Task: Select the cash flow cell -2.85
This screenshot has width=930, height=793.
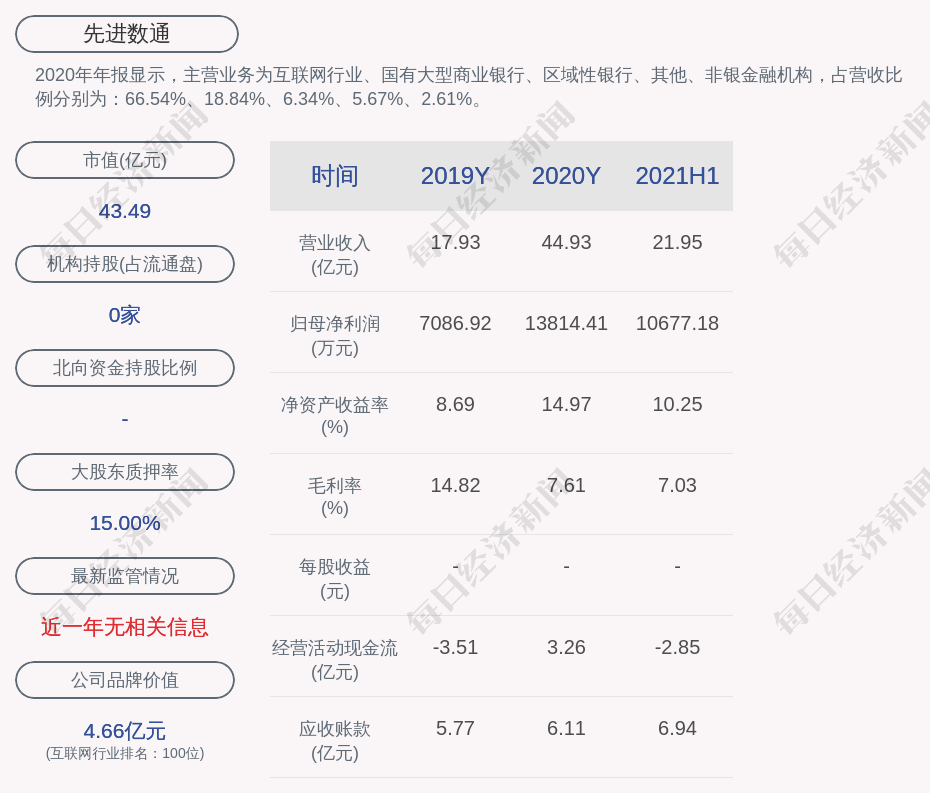Action: 677,647
